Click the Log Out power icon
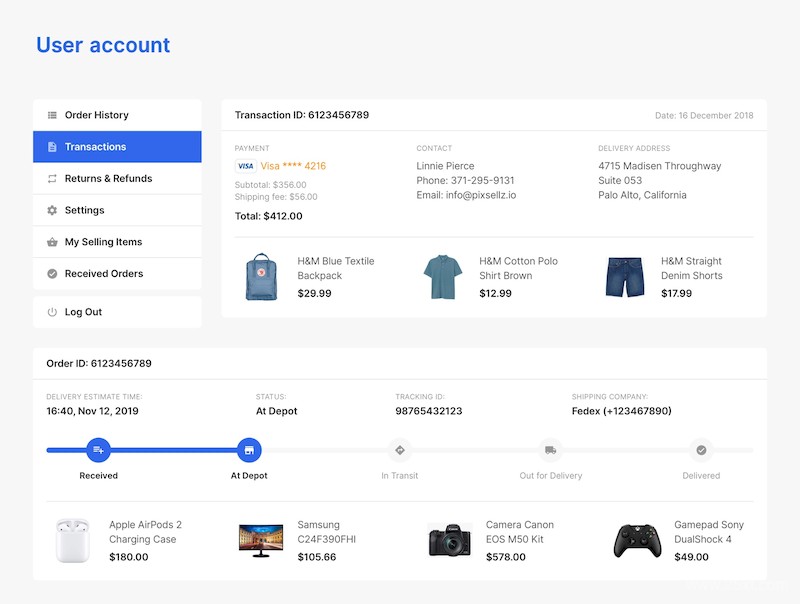Image resolution: width=800 pixels, height=604 pixels. click(52, 312)
